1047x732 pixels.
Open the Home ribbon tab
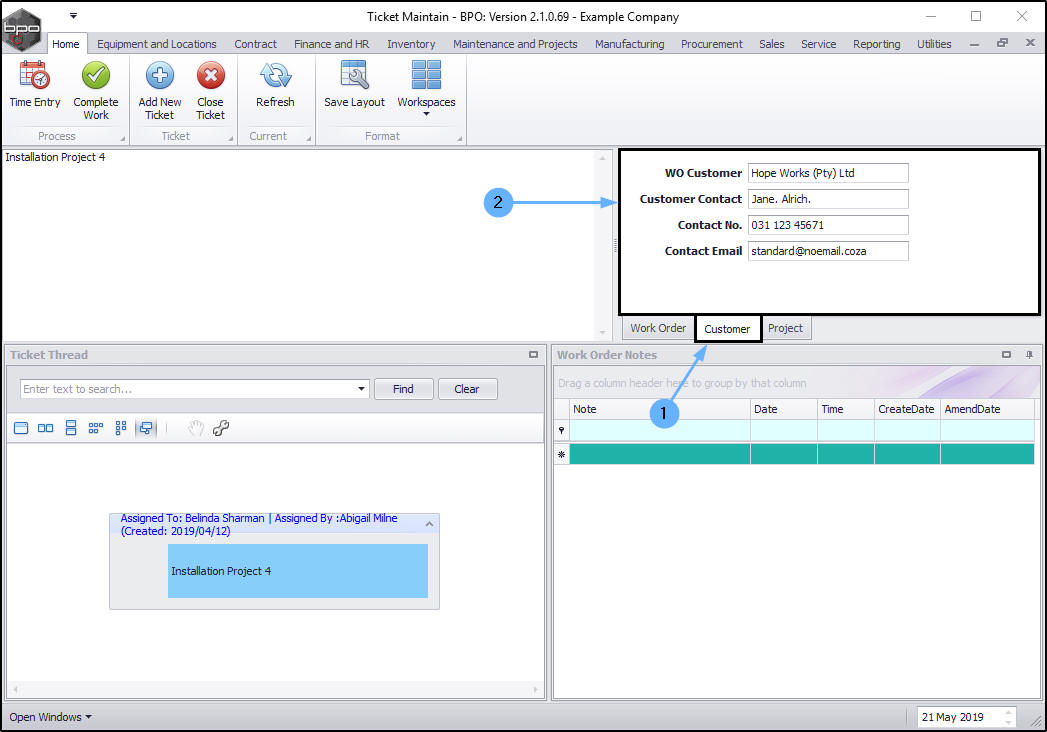point(65,44)
